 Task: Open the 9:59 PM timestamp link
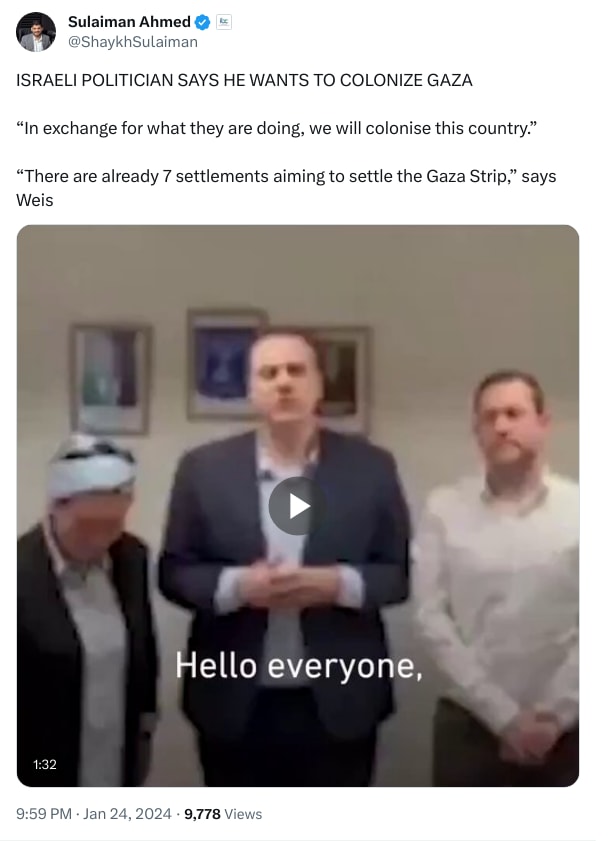point(44,814)
